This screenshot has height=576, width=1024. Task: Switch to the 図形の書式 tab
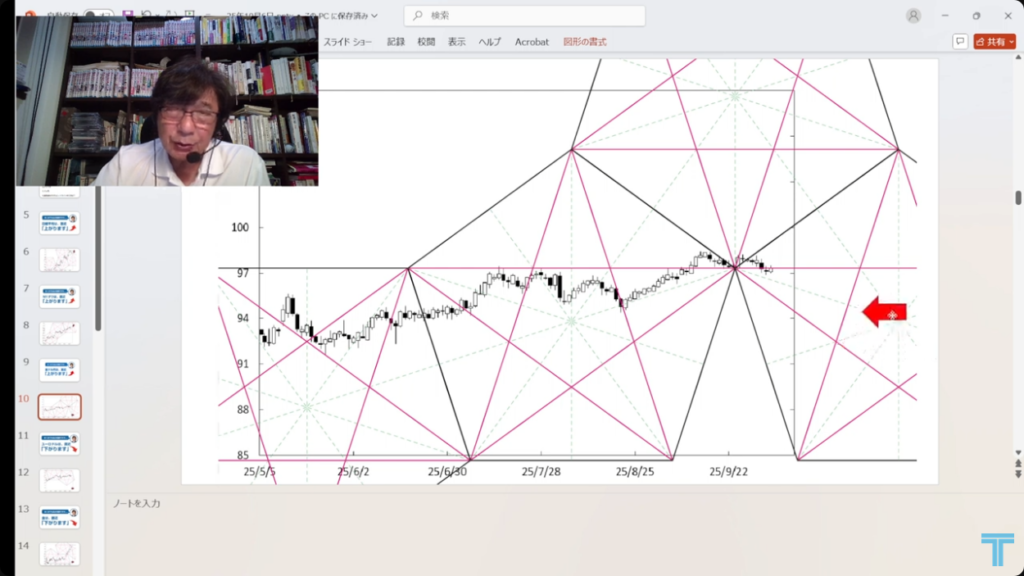point(585,42)
